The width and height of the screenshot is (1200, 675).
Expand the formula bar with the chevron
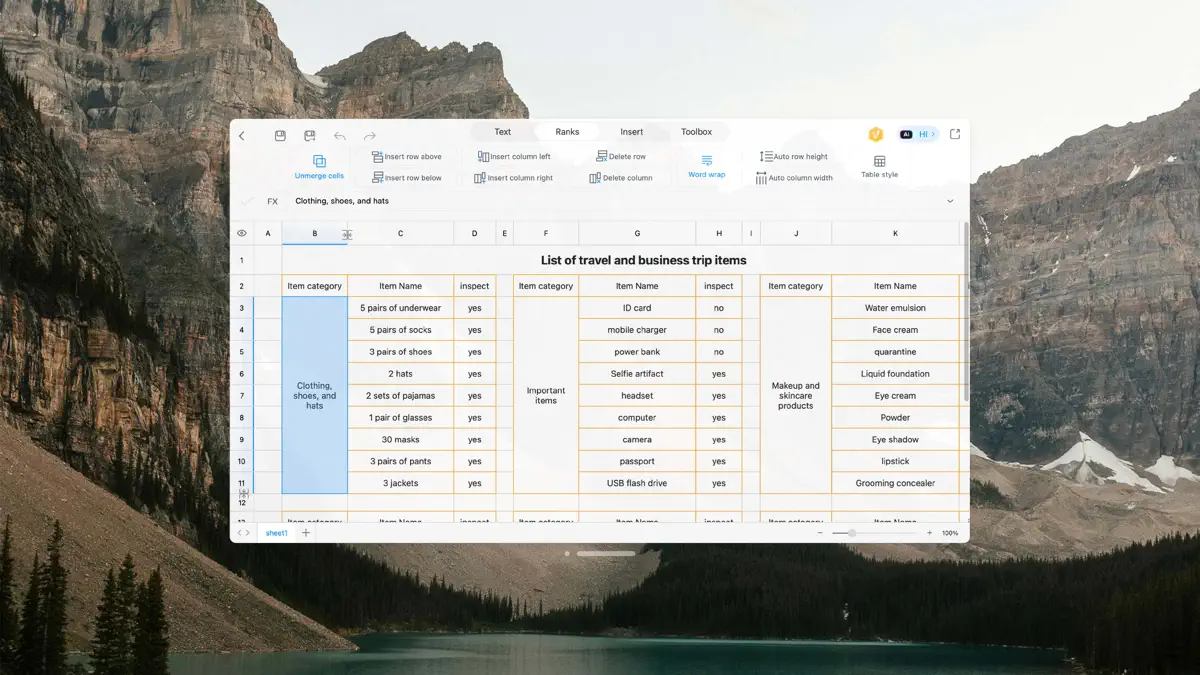coord(950,201)
